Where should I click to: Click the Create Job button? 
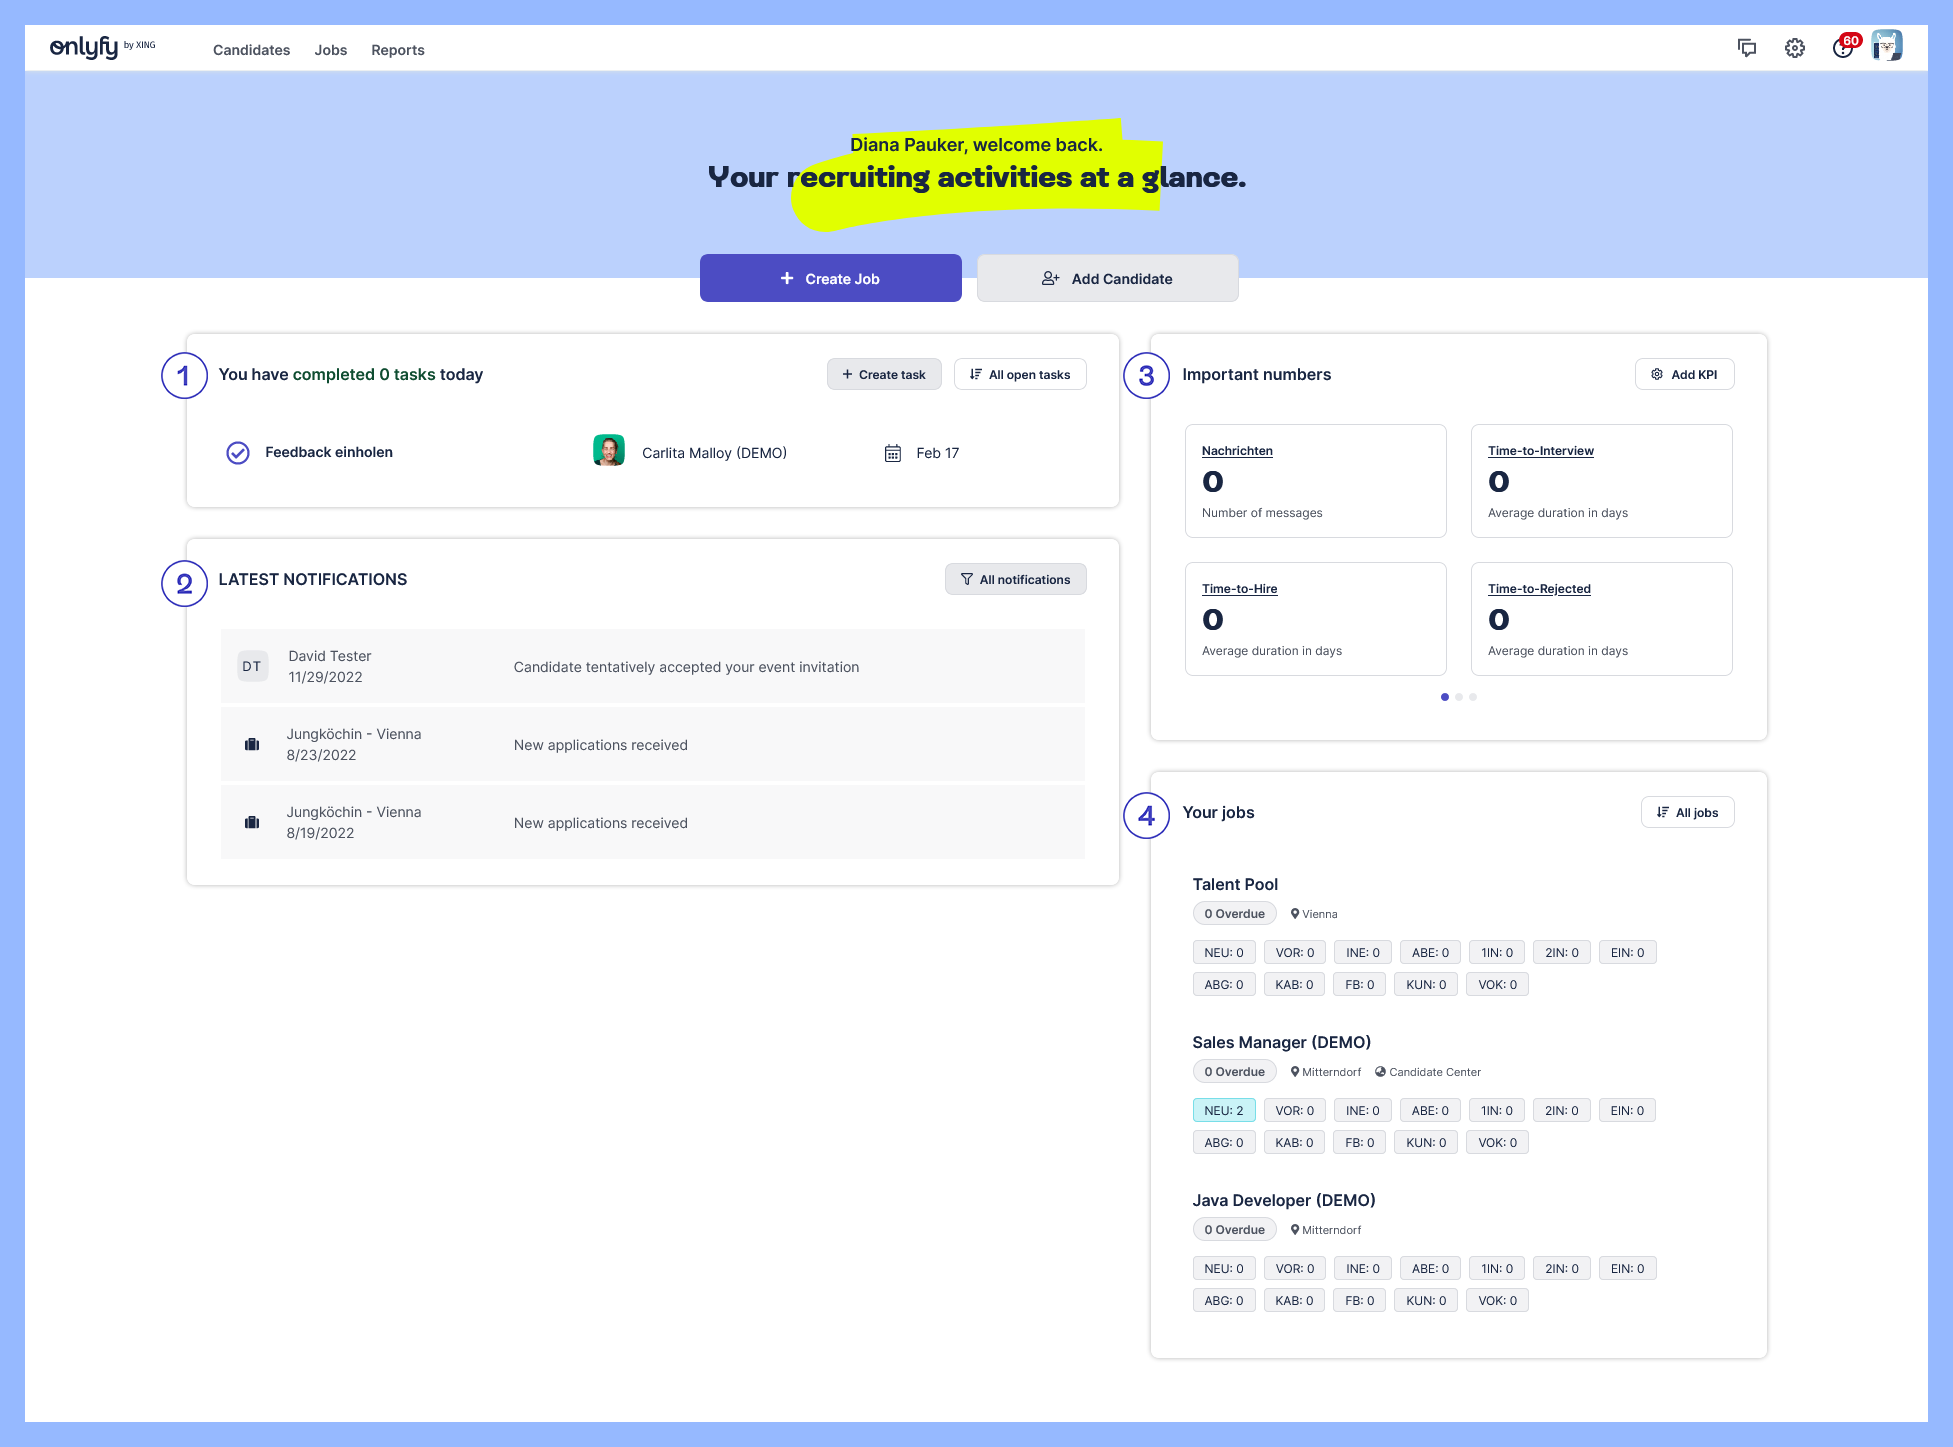coord(830,278)
